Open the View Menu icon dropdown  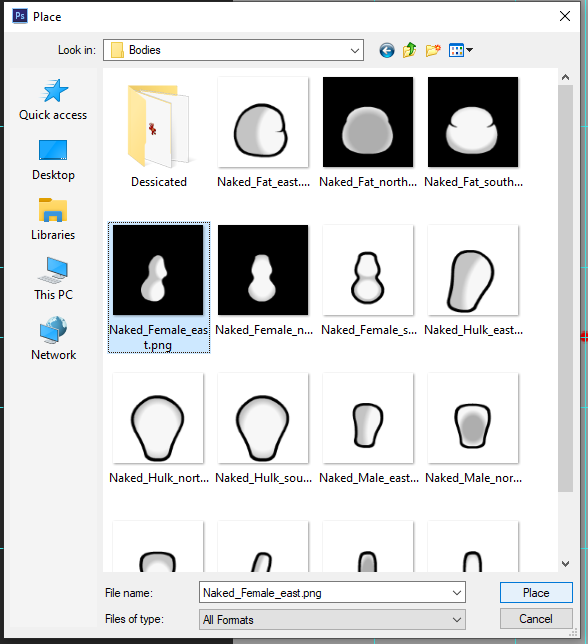pos(460,51)
